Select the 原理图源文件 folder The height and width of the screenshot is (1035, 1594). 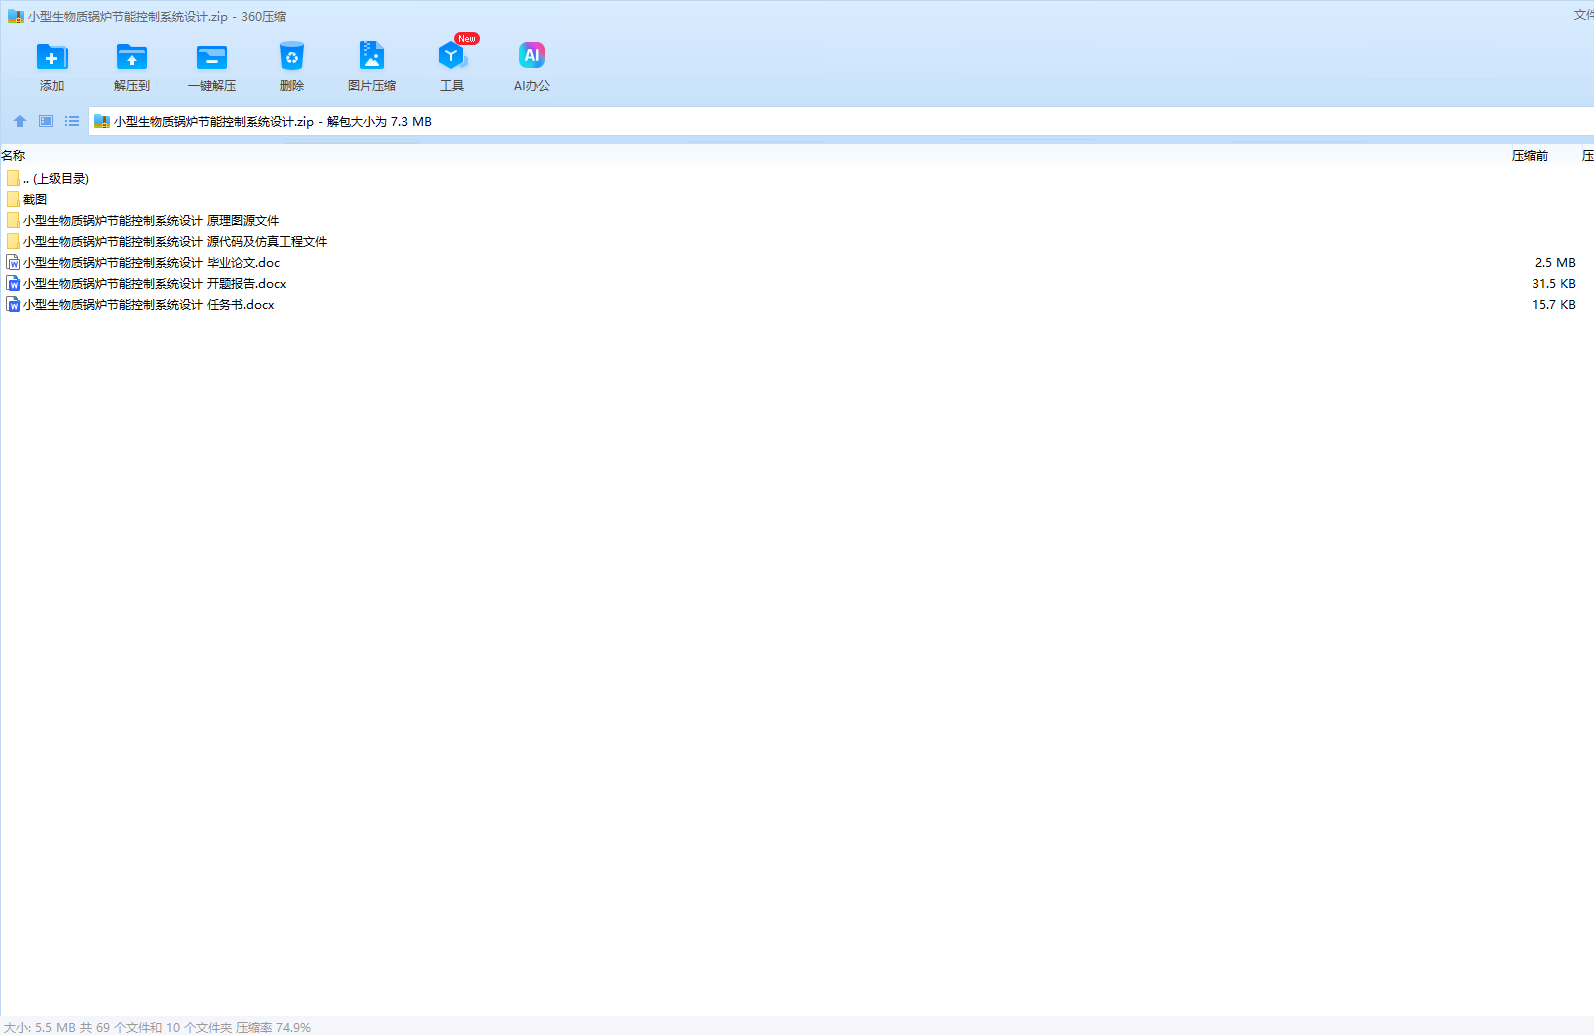click(150, 221)
